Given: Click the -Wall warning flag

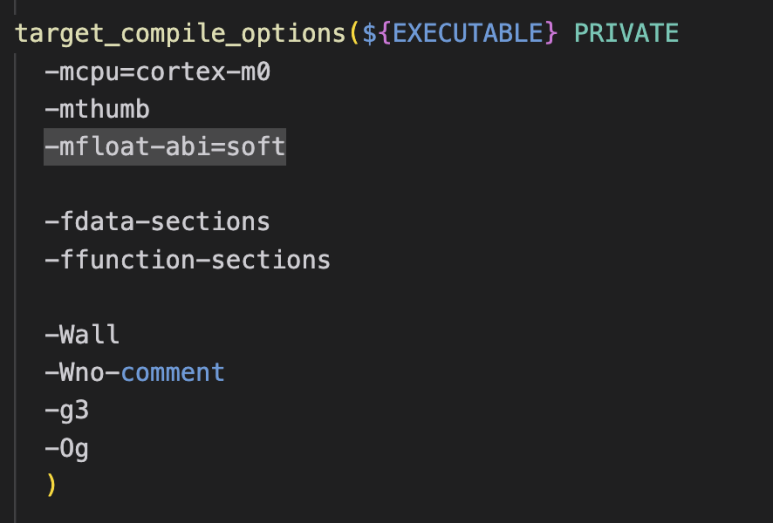Looking at the screenshot, I should 82,335.
